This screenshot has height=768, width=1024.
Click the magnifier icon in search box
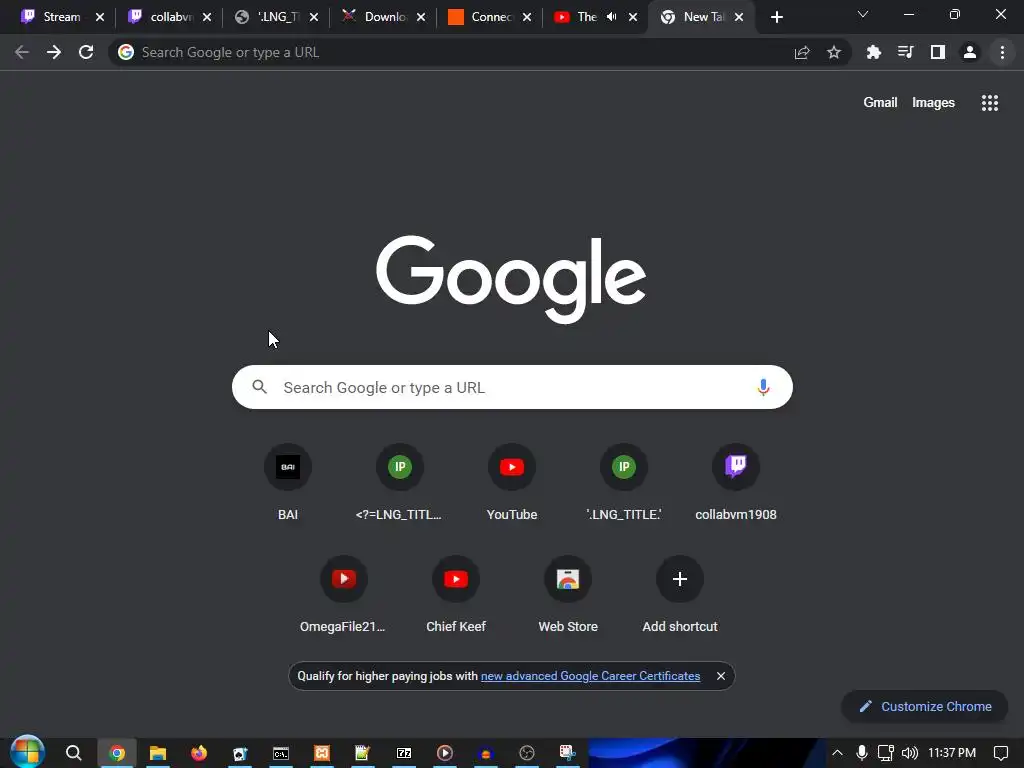(259, 387)
